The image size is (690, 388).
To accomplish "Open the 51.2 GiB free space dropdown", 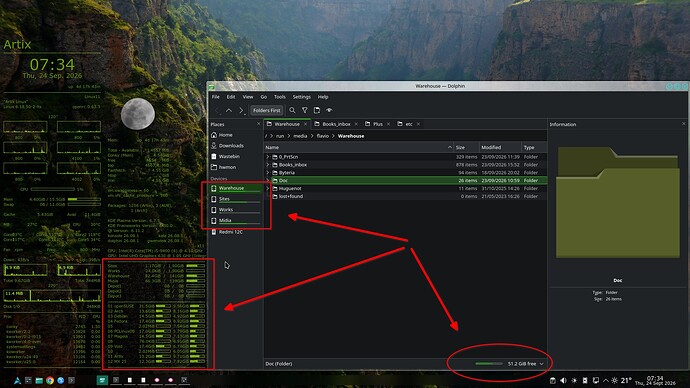I will coord(526,364).
